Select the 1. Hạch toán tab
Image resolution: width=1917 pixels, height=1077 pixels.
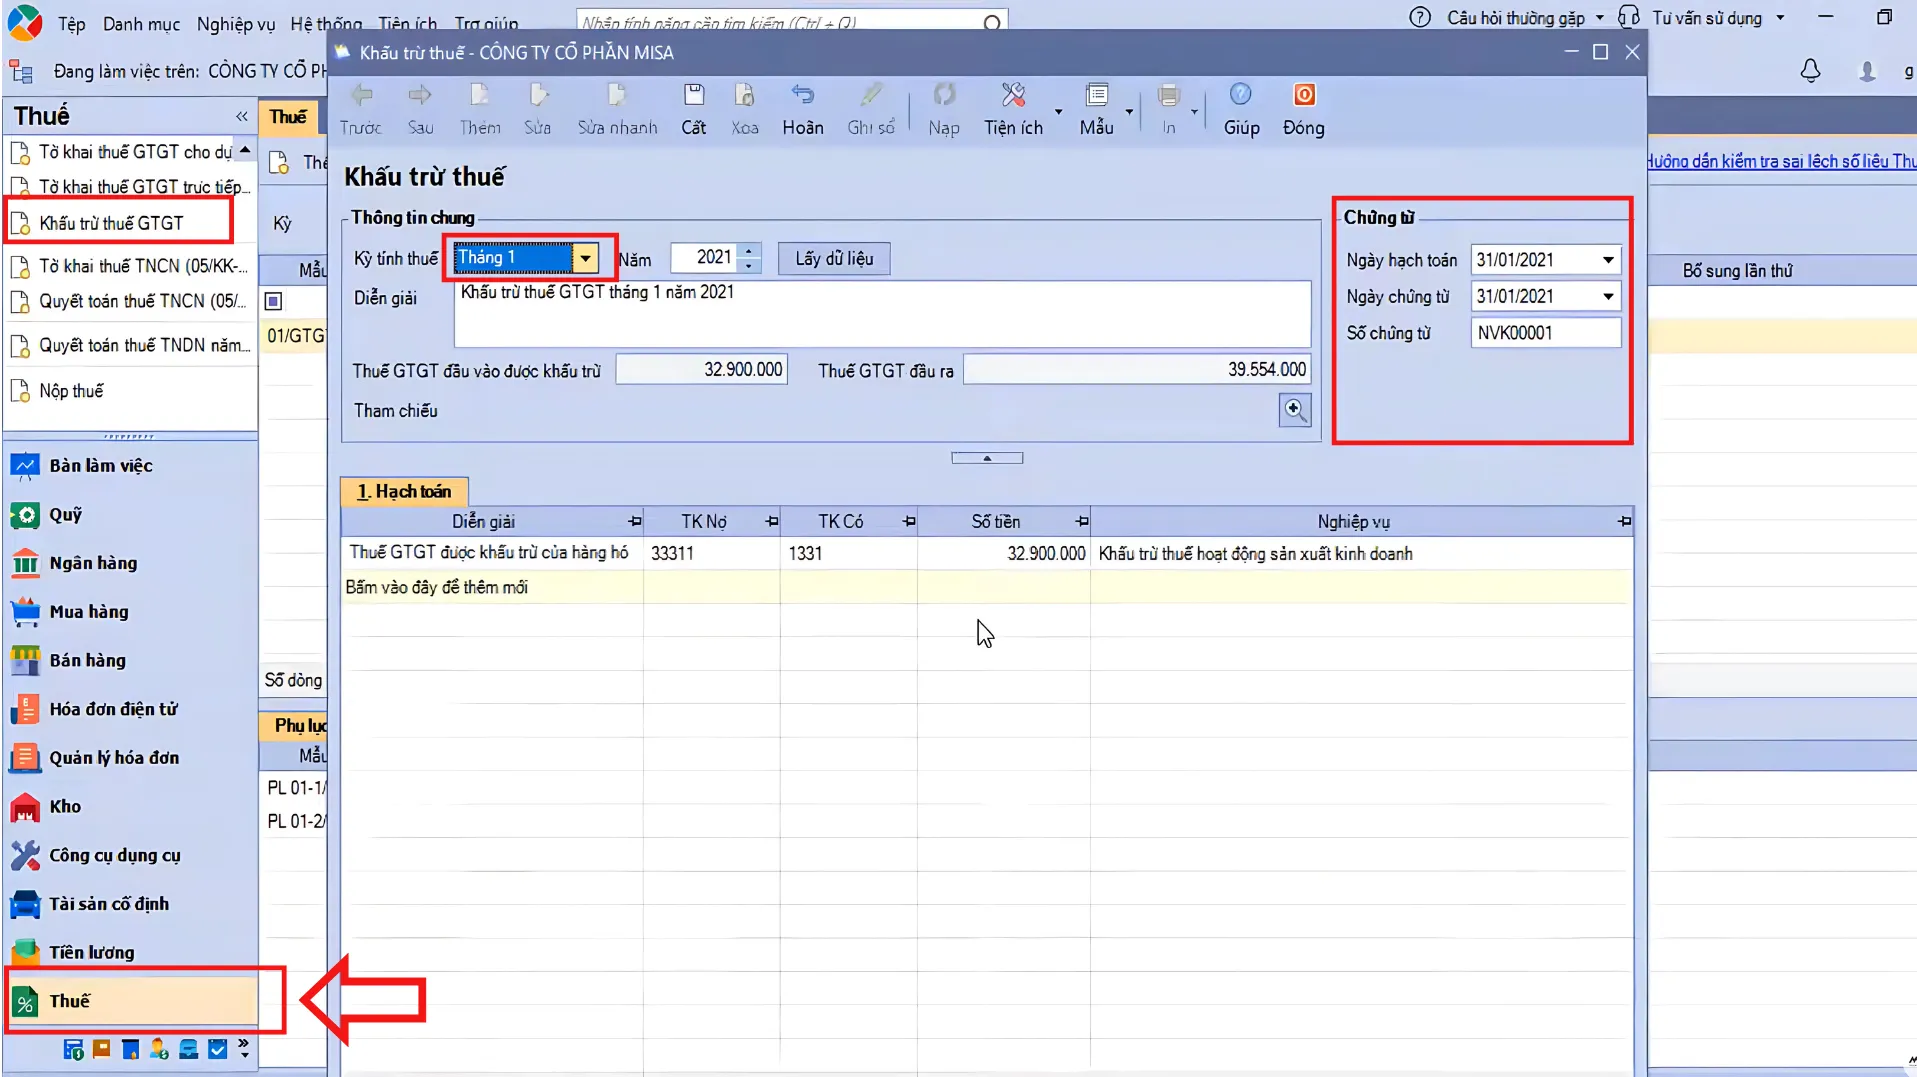tap(404, 491)
